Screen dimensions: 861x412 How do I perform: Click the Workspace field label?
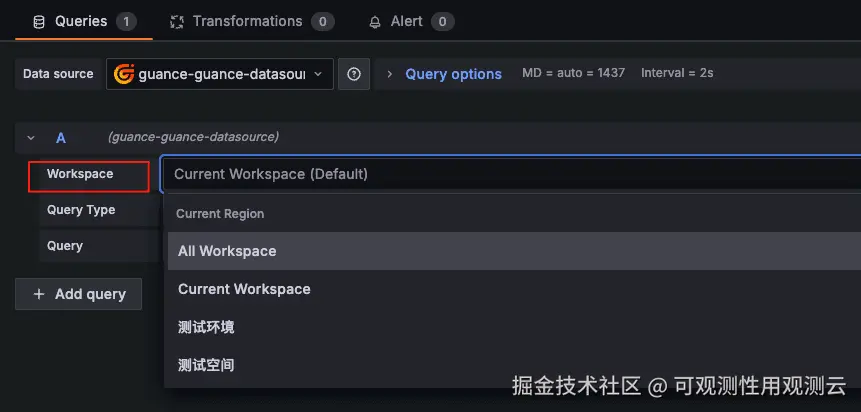click(80, 174)
